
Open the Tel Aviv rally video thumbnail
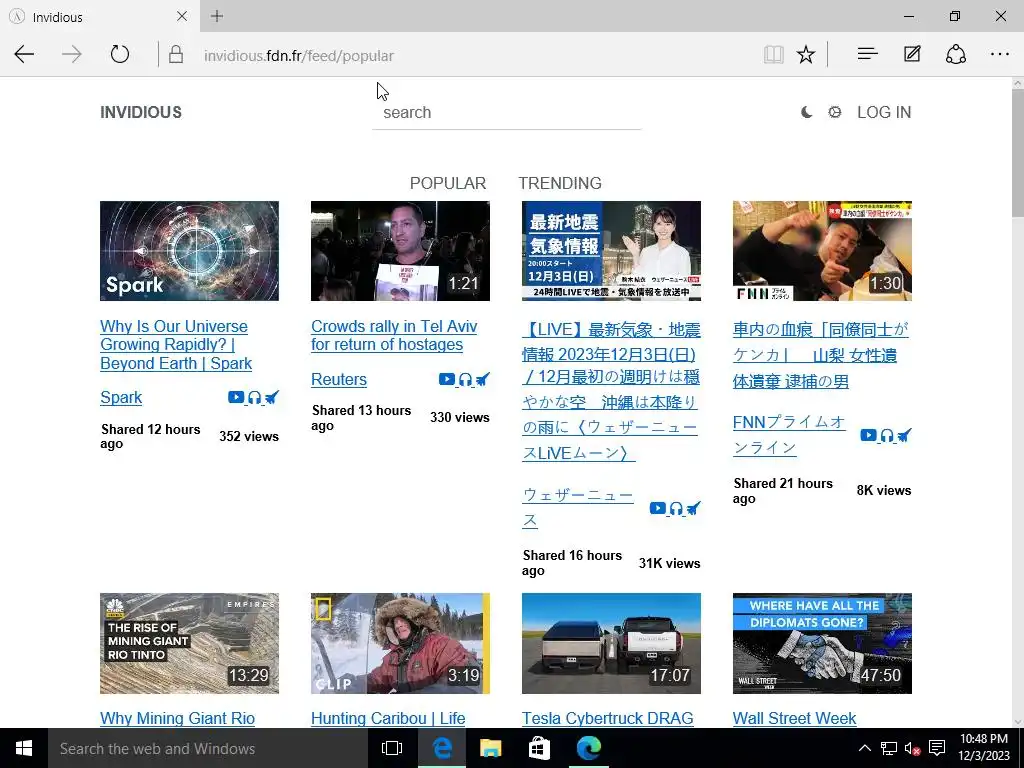(400, 251)
